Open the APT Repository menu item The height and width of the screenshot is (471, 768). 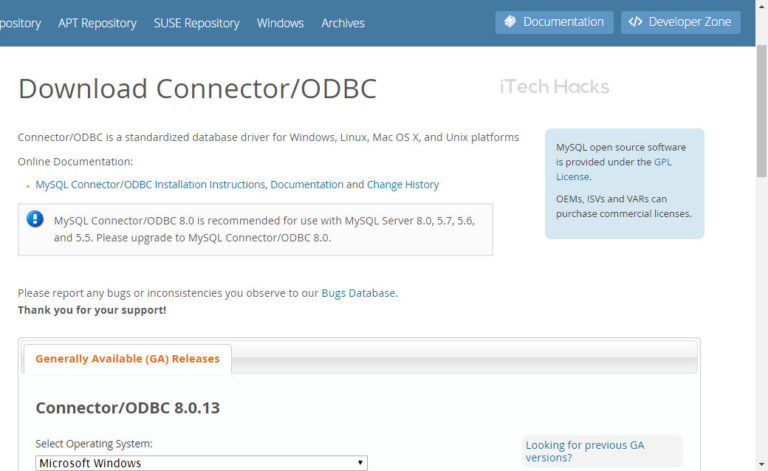tap(99, 23)
